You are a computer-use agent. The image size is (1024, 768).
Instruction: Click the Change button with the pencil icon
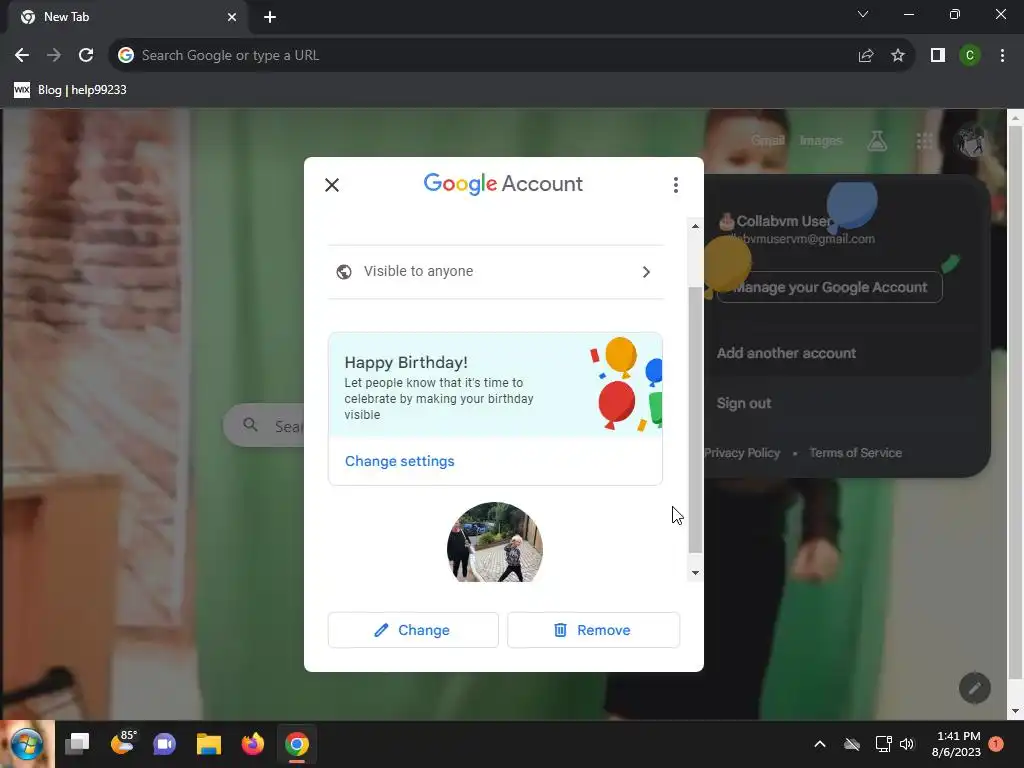(x=413, y=630)
